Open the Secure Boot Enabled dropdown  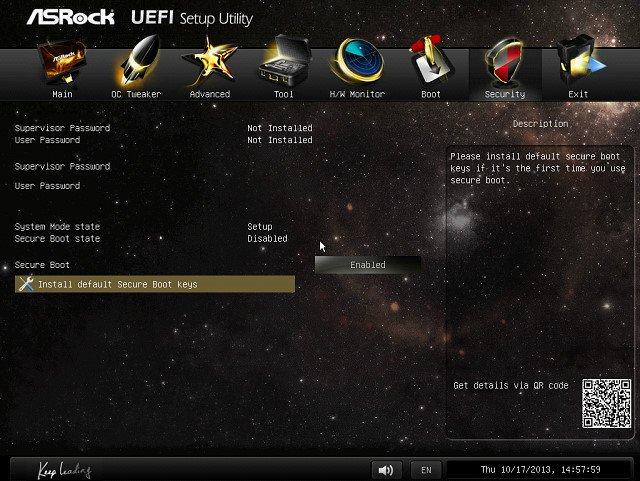[x=367, y=265]
